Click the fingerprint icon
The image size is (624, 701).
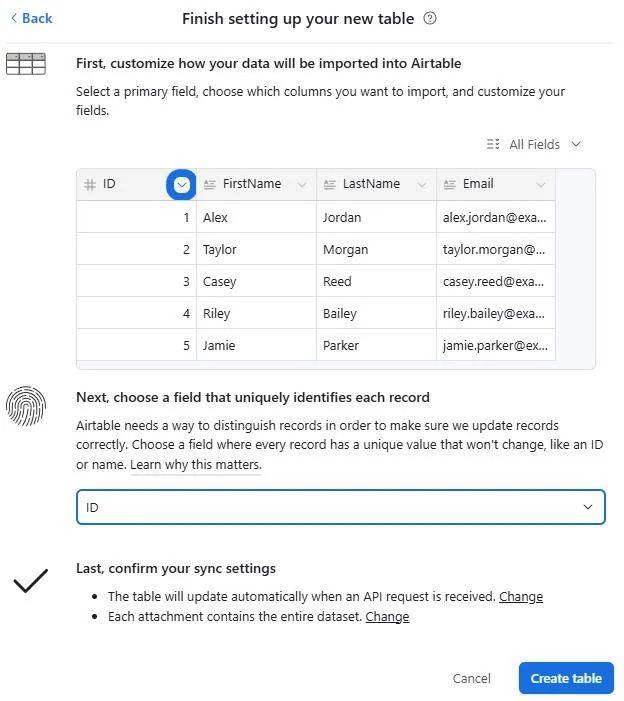26,405
